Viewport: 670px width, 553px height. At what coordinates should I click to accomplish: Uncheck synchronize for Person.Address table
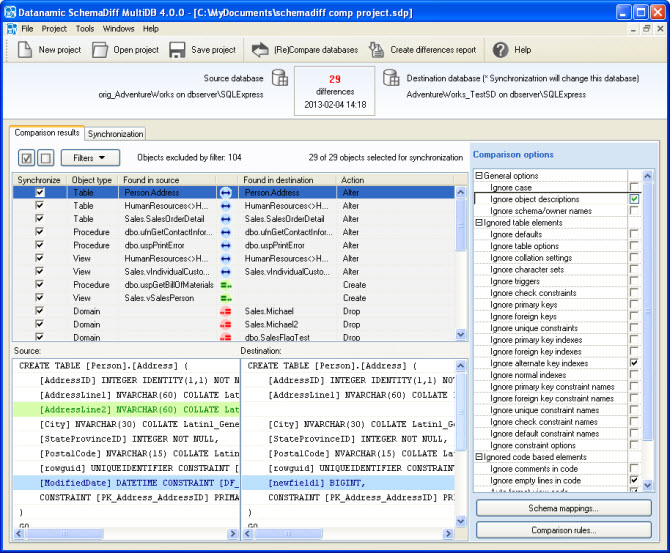click(39, 192)
